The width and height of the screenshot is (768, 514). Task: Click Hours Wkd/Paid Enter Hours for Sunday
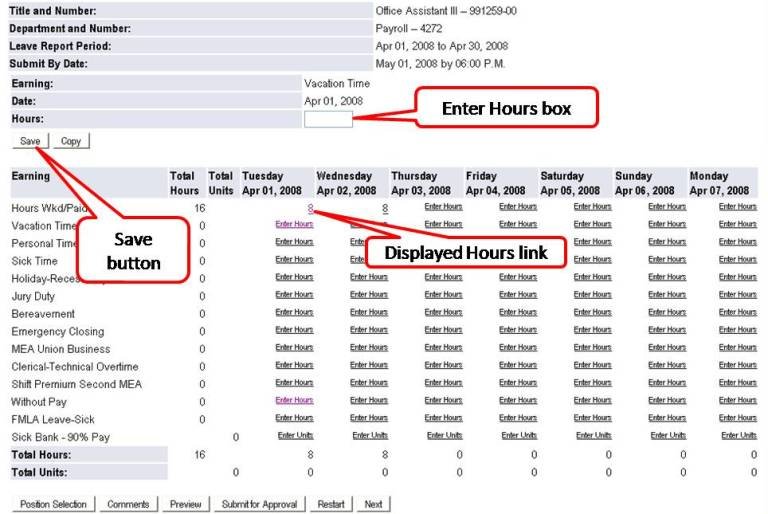(666, 207)
